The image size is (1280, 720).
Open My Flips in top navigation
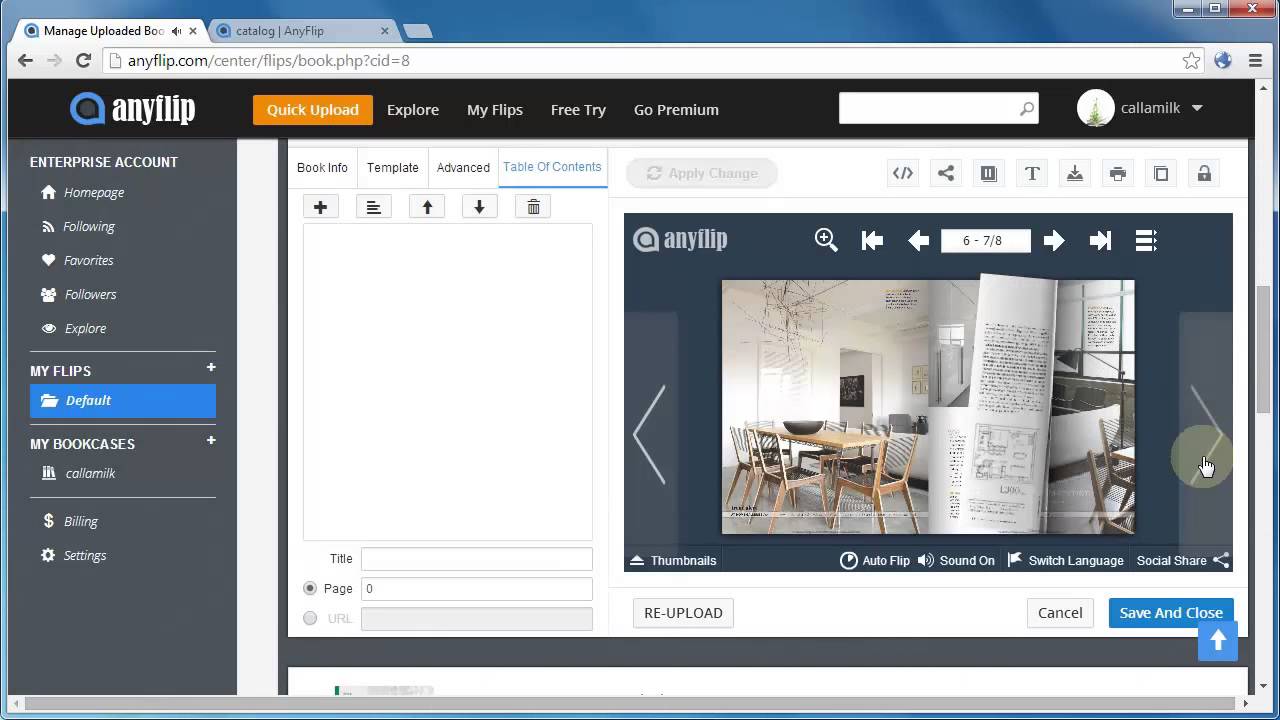point(495,110)
